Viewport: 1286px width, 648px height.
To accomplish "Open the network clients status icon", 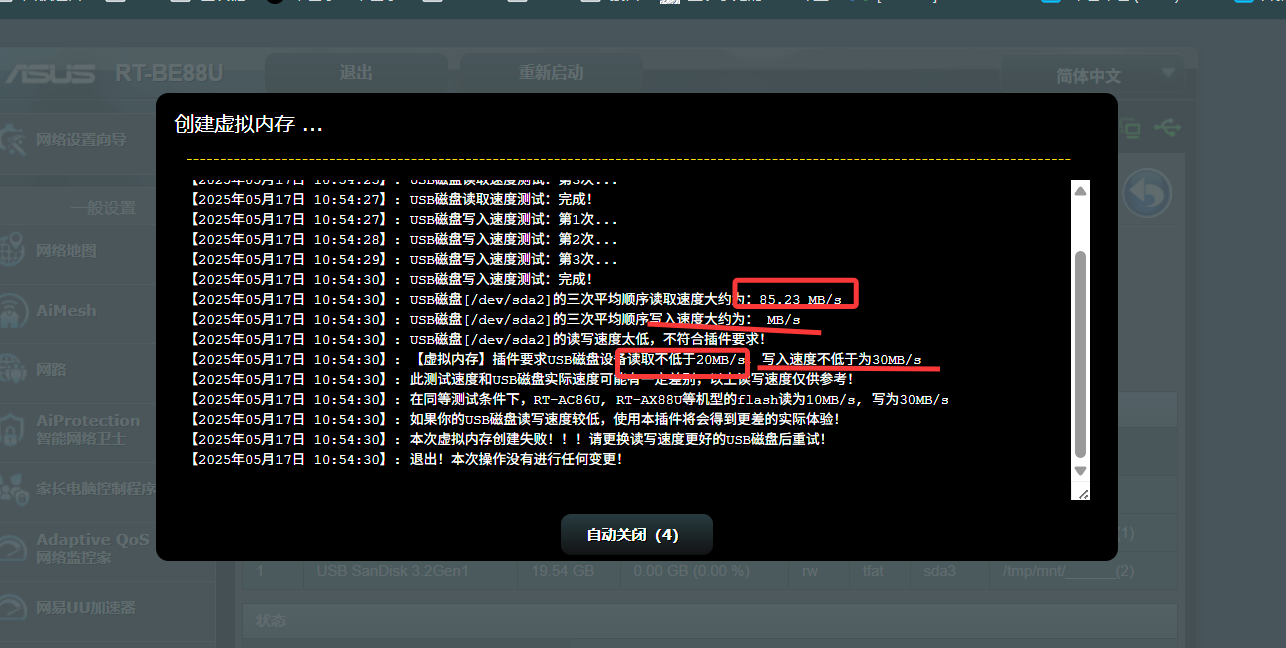I will click(x=1131, y=128).
